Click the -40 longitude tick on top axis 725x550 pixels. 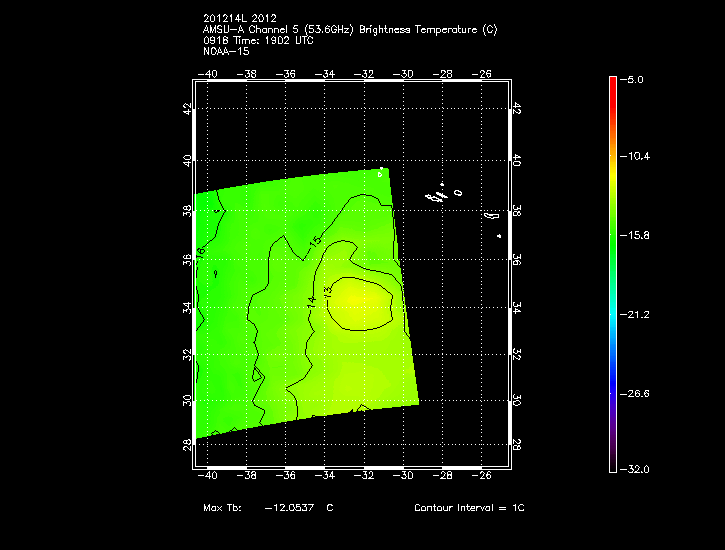point(209,73)
